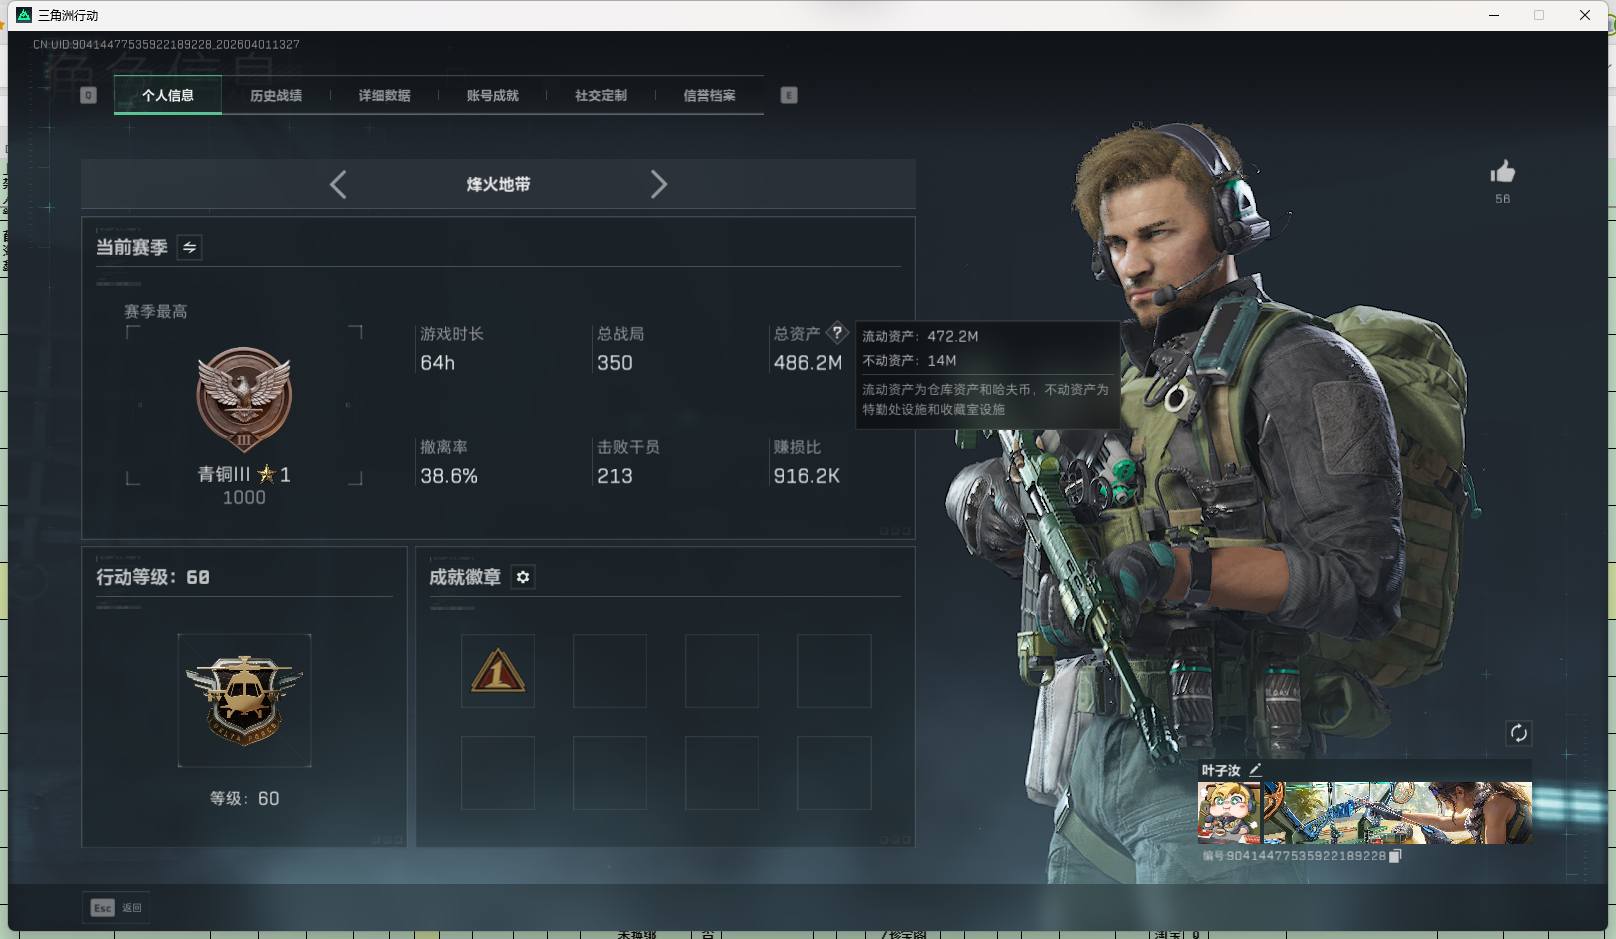The image size is (1616, 939).
Task: Select the red triangle number 1 badge
Action: pos(498,671)
